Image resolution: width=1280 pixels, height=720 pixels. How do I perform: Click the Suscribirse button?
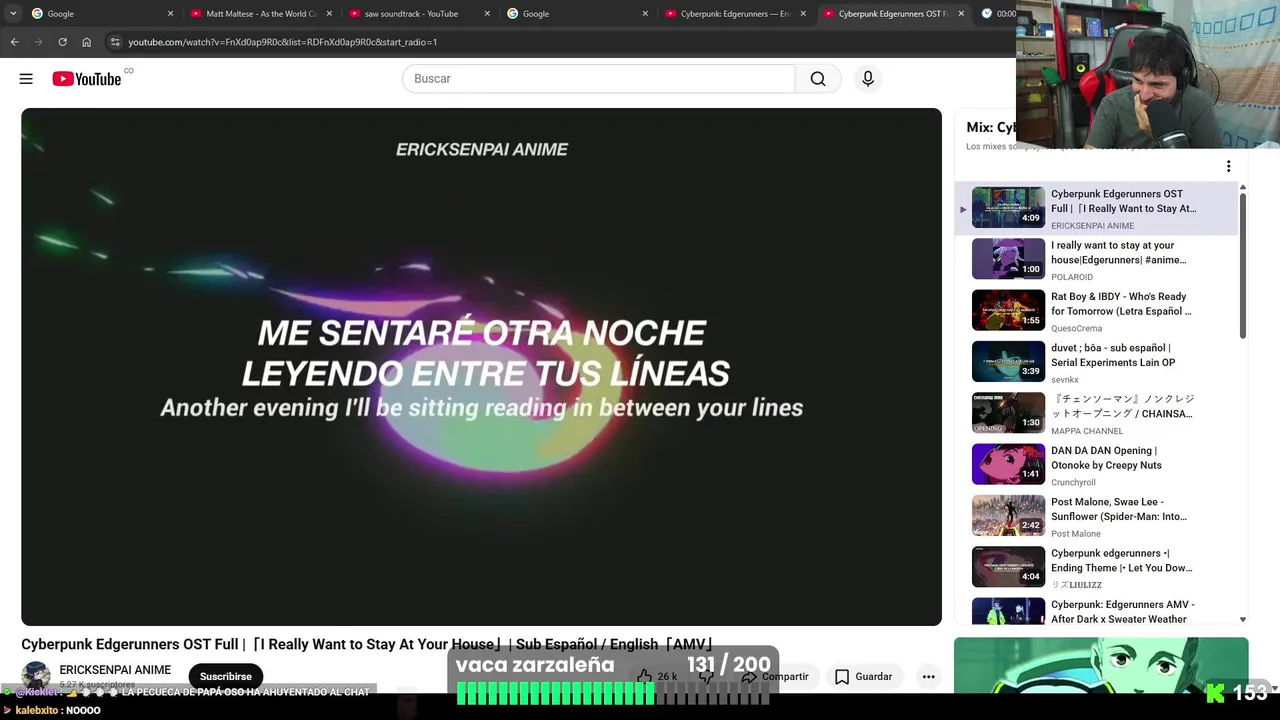pyautogui.click(x=226, y=677)
